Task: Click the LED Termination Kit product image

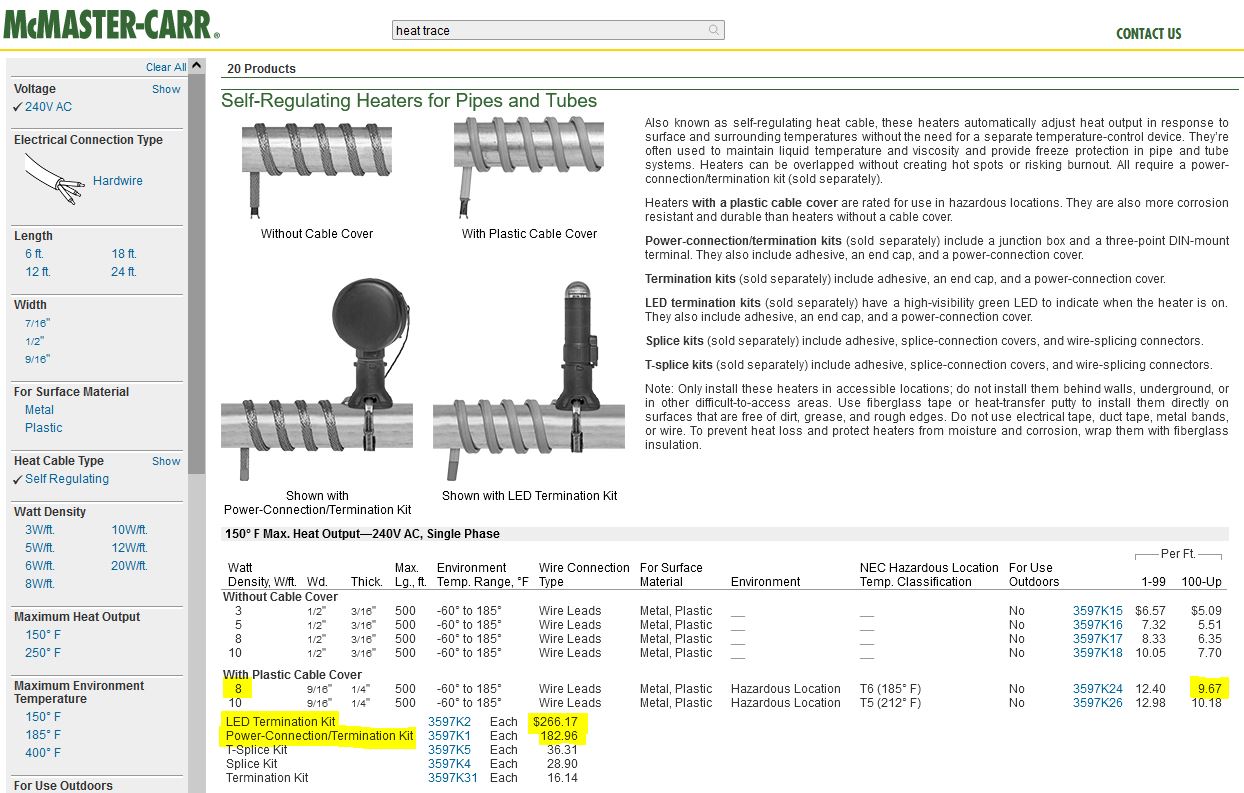Action: point(528,380)
